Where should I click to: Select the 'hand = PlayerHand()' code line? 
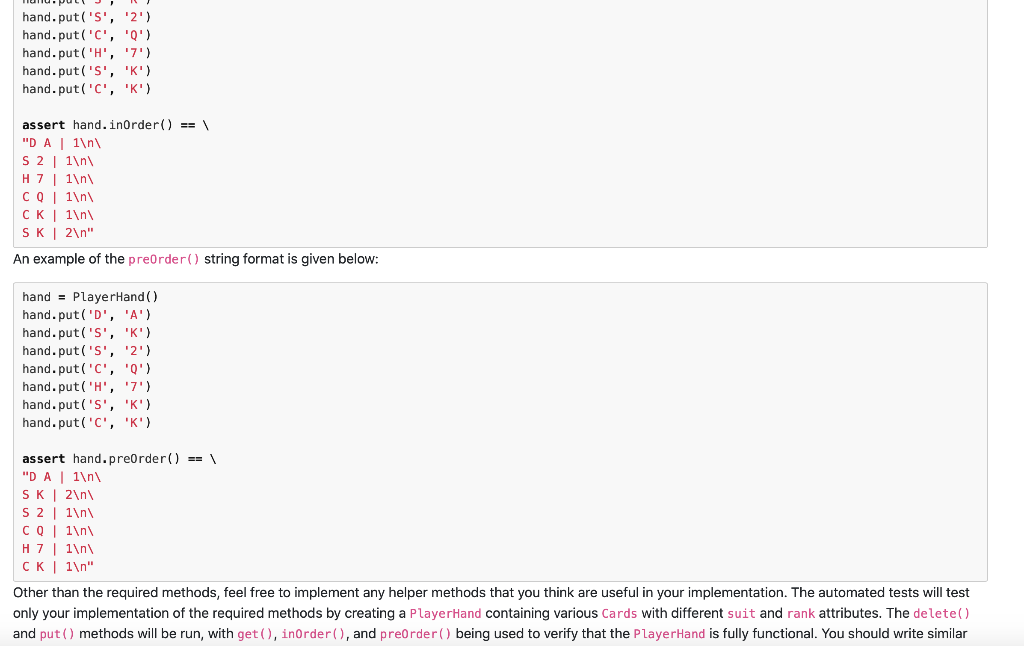tap(90, 297)
